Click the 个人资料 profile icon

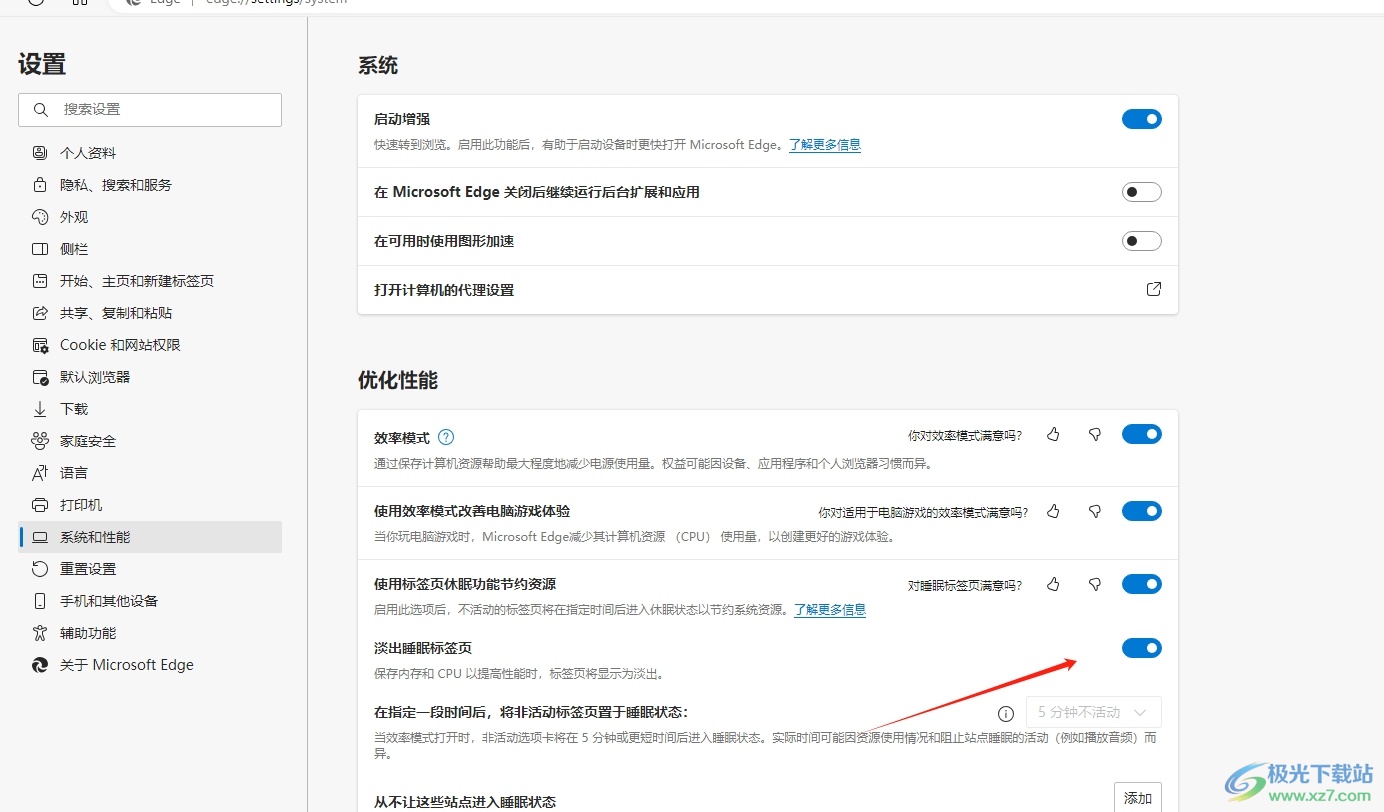tap(40, 153)
